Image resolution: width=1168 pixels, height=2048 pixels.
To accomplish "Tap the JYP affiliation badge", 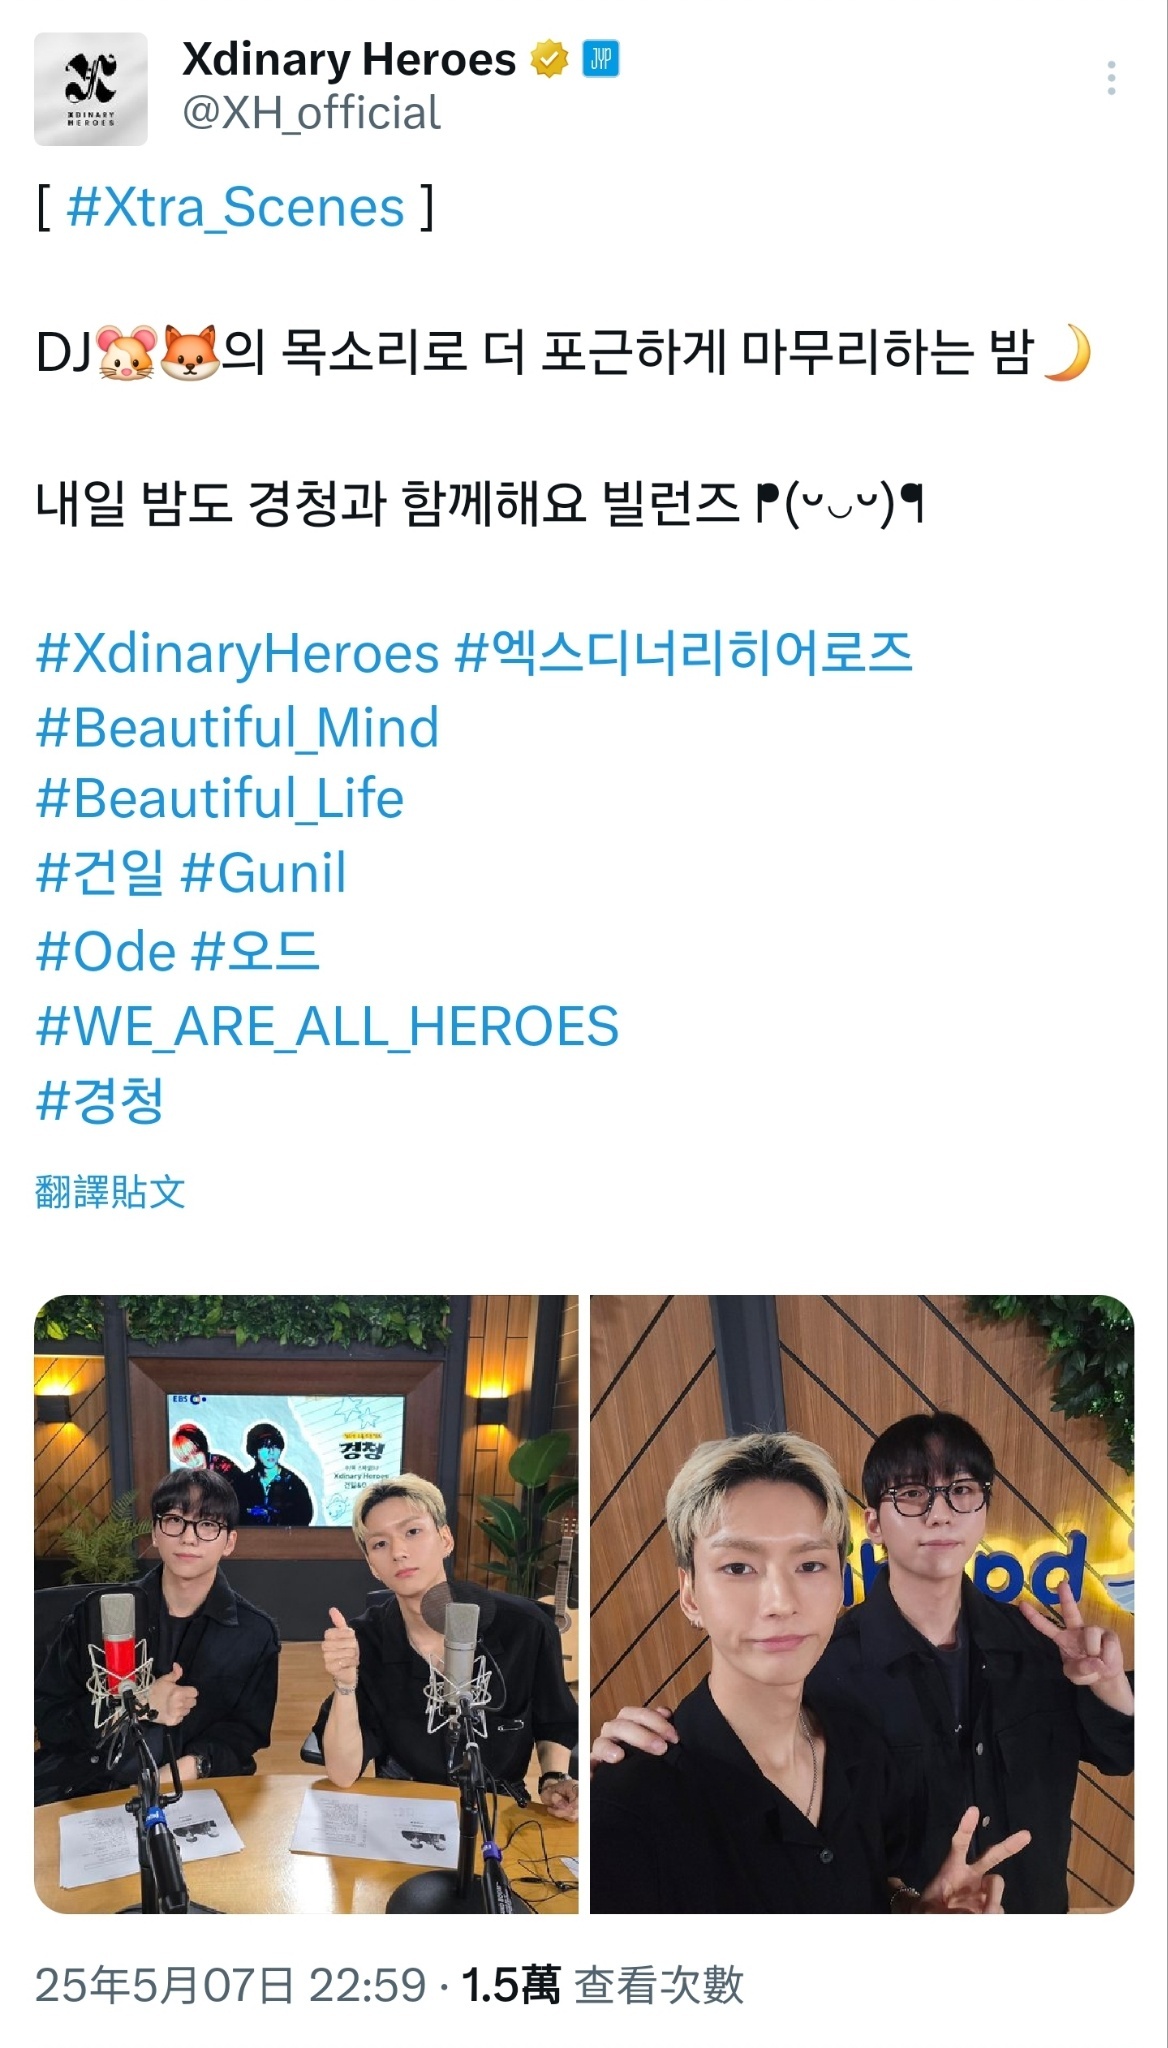I will 601,60.
